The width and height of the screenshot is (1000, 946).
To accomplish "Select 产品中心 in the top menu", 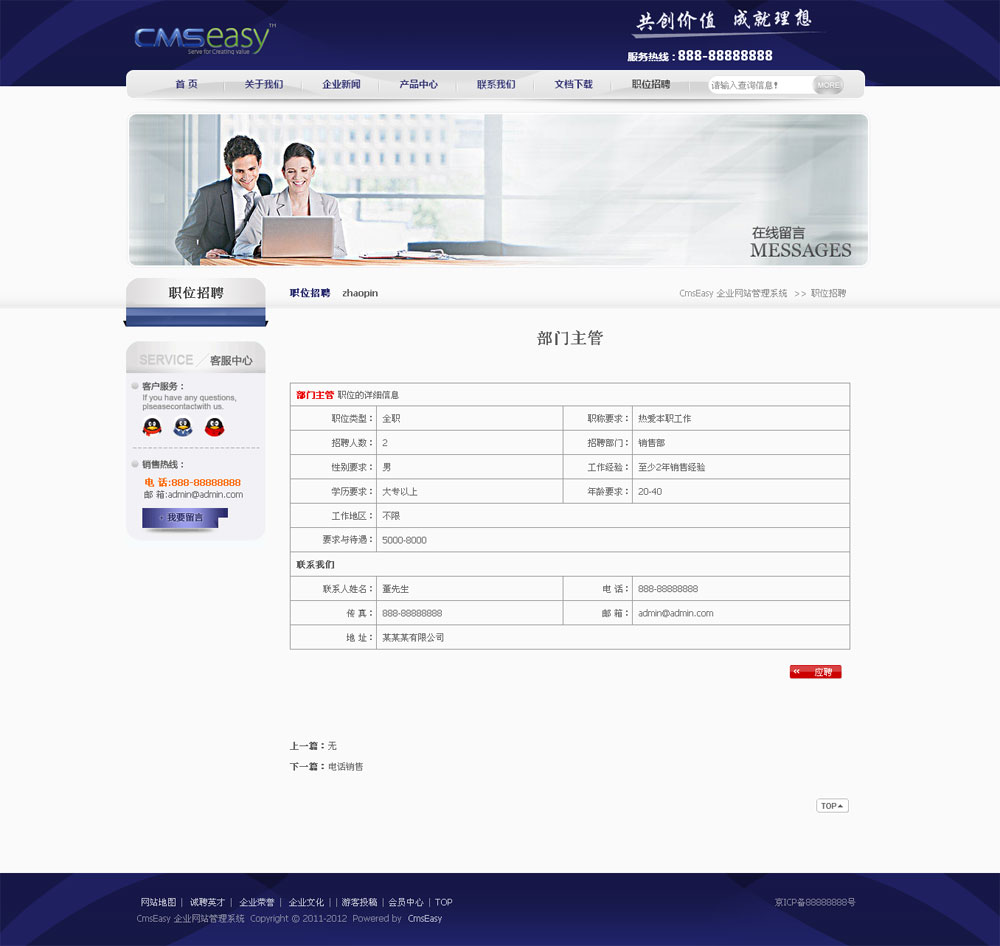I will 418,85.
